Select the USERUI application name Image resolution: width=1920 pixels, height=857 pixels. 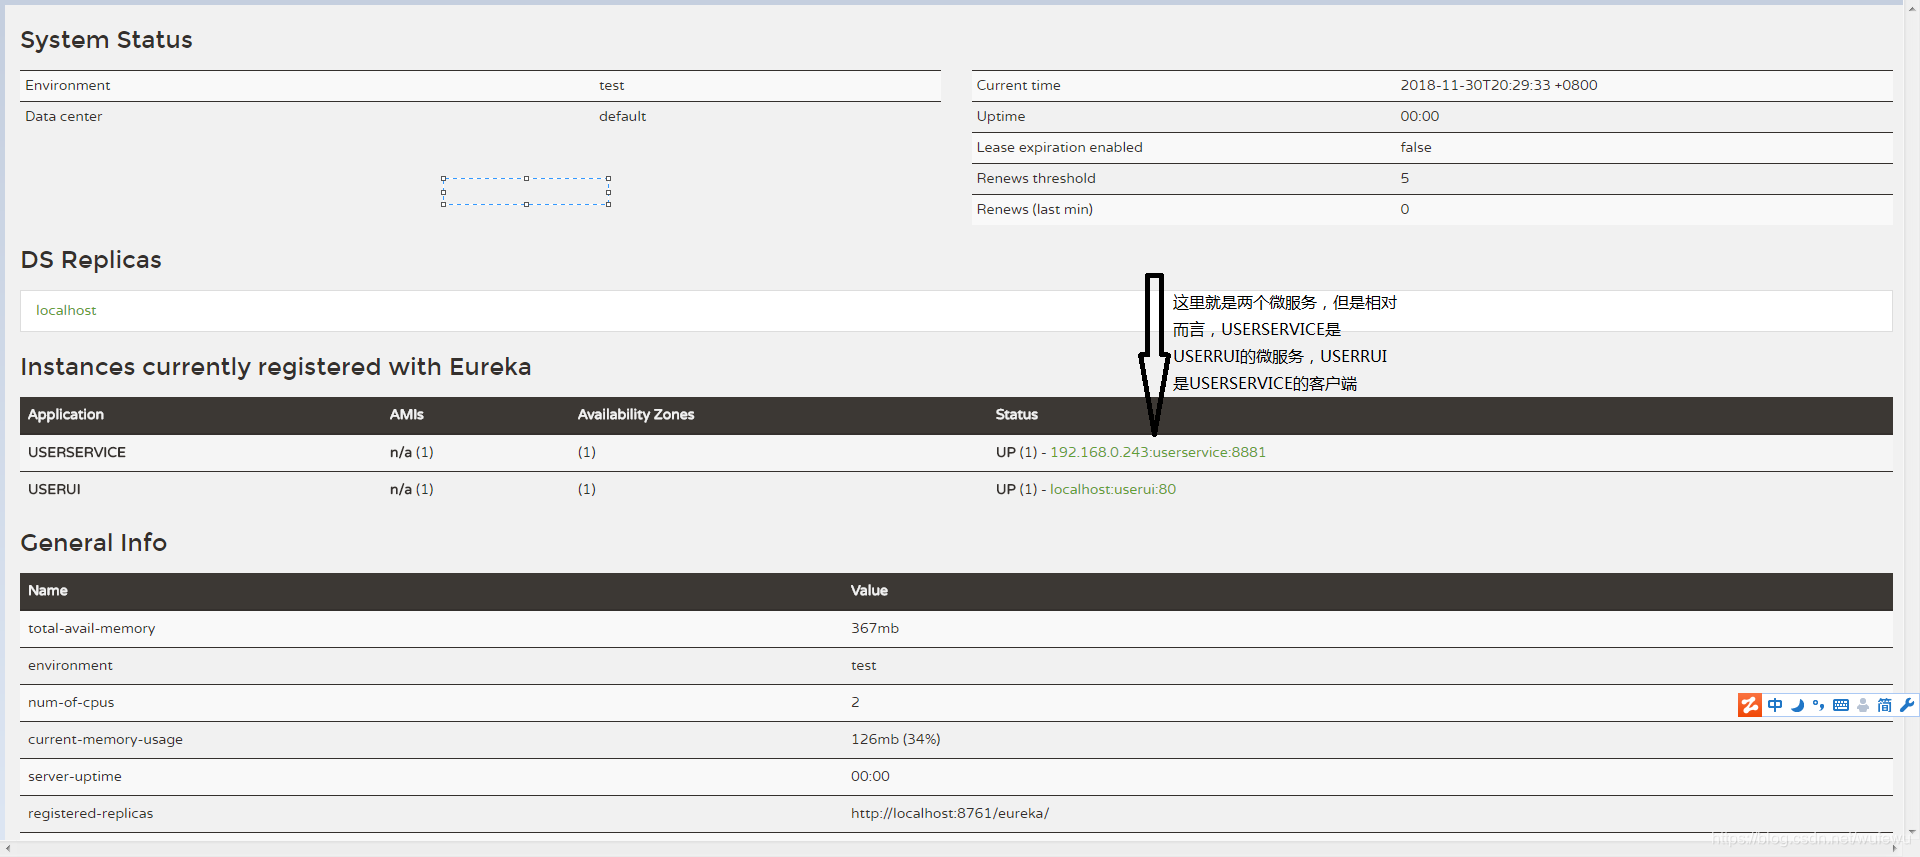pyautogui.click(x=54, y=489)
